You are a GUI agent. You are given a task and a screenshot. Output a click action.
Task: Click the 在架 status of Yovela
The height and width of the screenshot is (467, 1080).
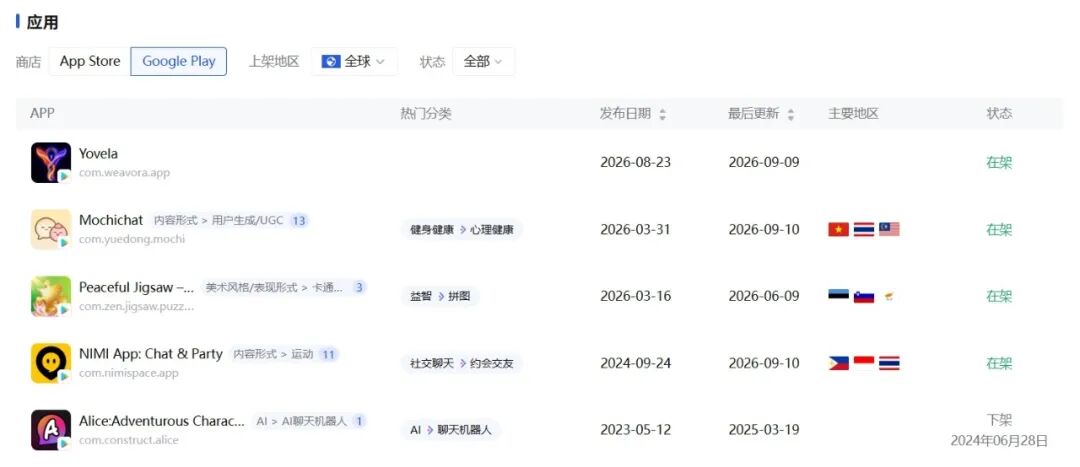[999, 163]
